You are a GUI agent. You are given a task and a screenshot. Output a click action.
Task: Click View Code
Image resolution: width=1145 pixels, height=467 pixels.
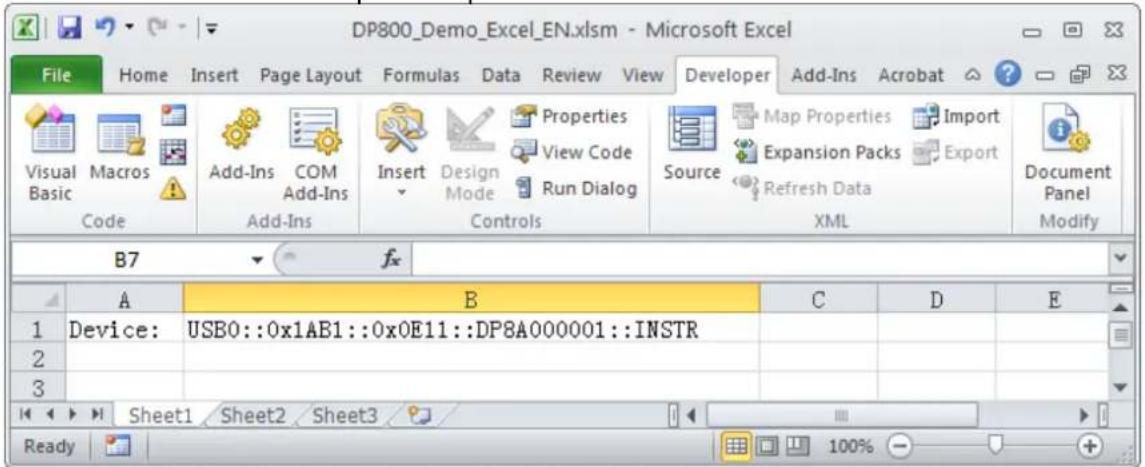(x=571, y=153)
